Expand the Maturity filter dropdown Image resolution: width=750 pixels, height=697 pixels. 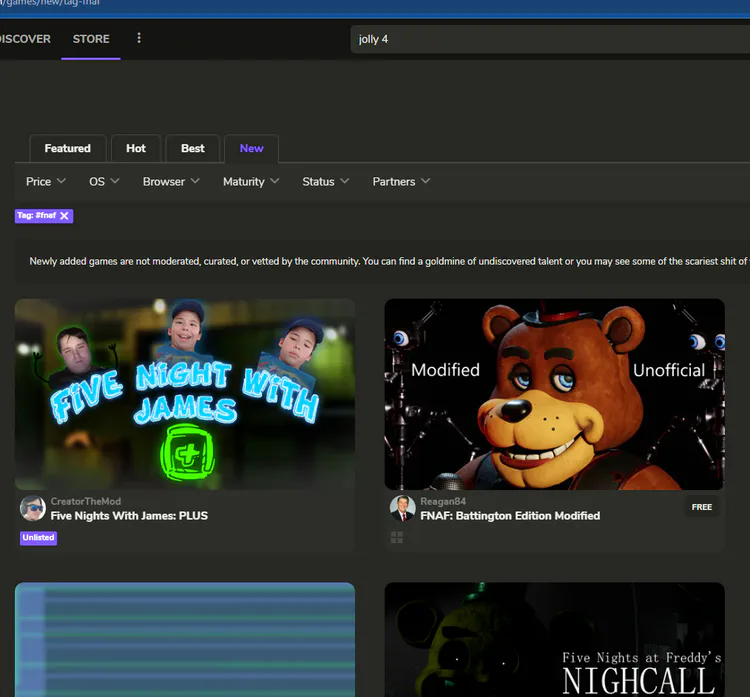point(251,182)
